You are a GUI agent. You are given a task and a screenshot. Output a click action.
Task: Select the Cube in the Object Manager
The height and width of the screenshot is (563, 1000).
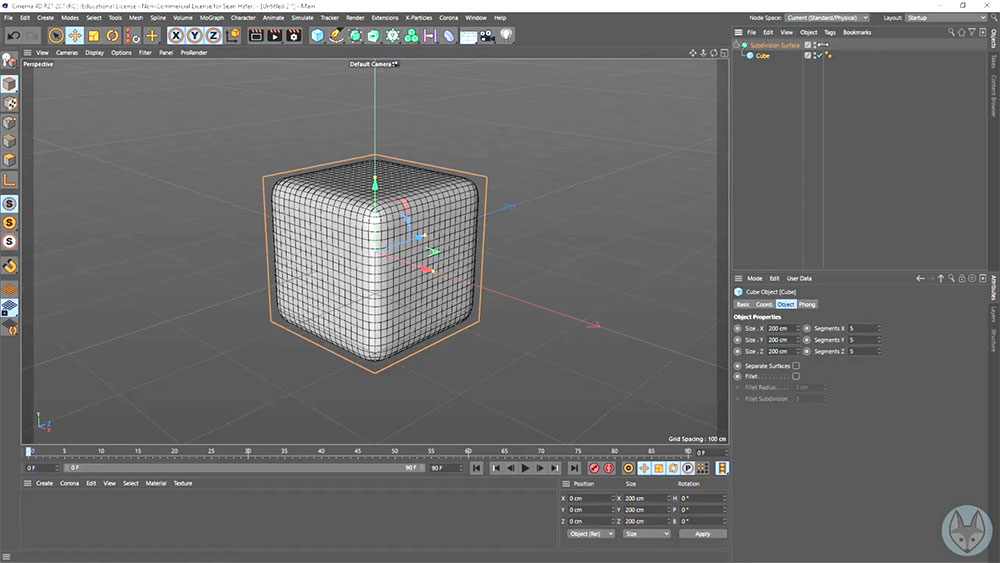(x=762, y=56)
